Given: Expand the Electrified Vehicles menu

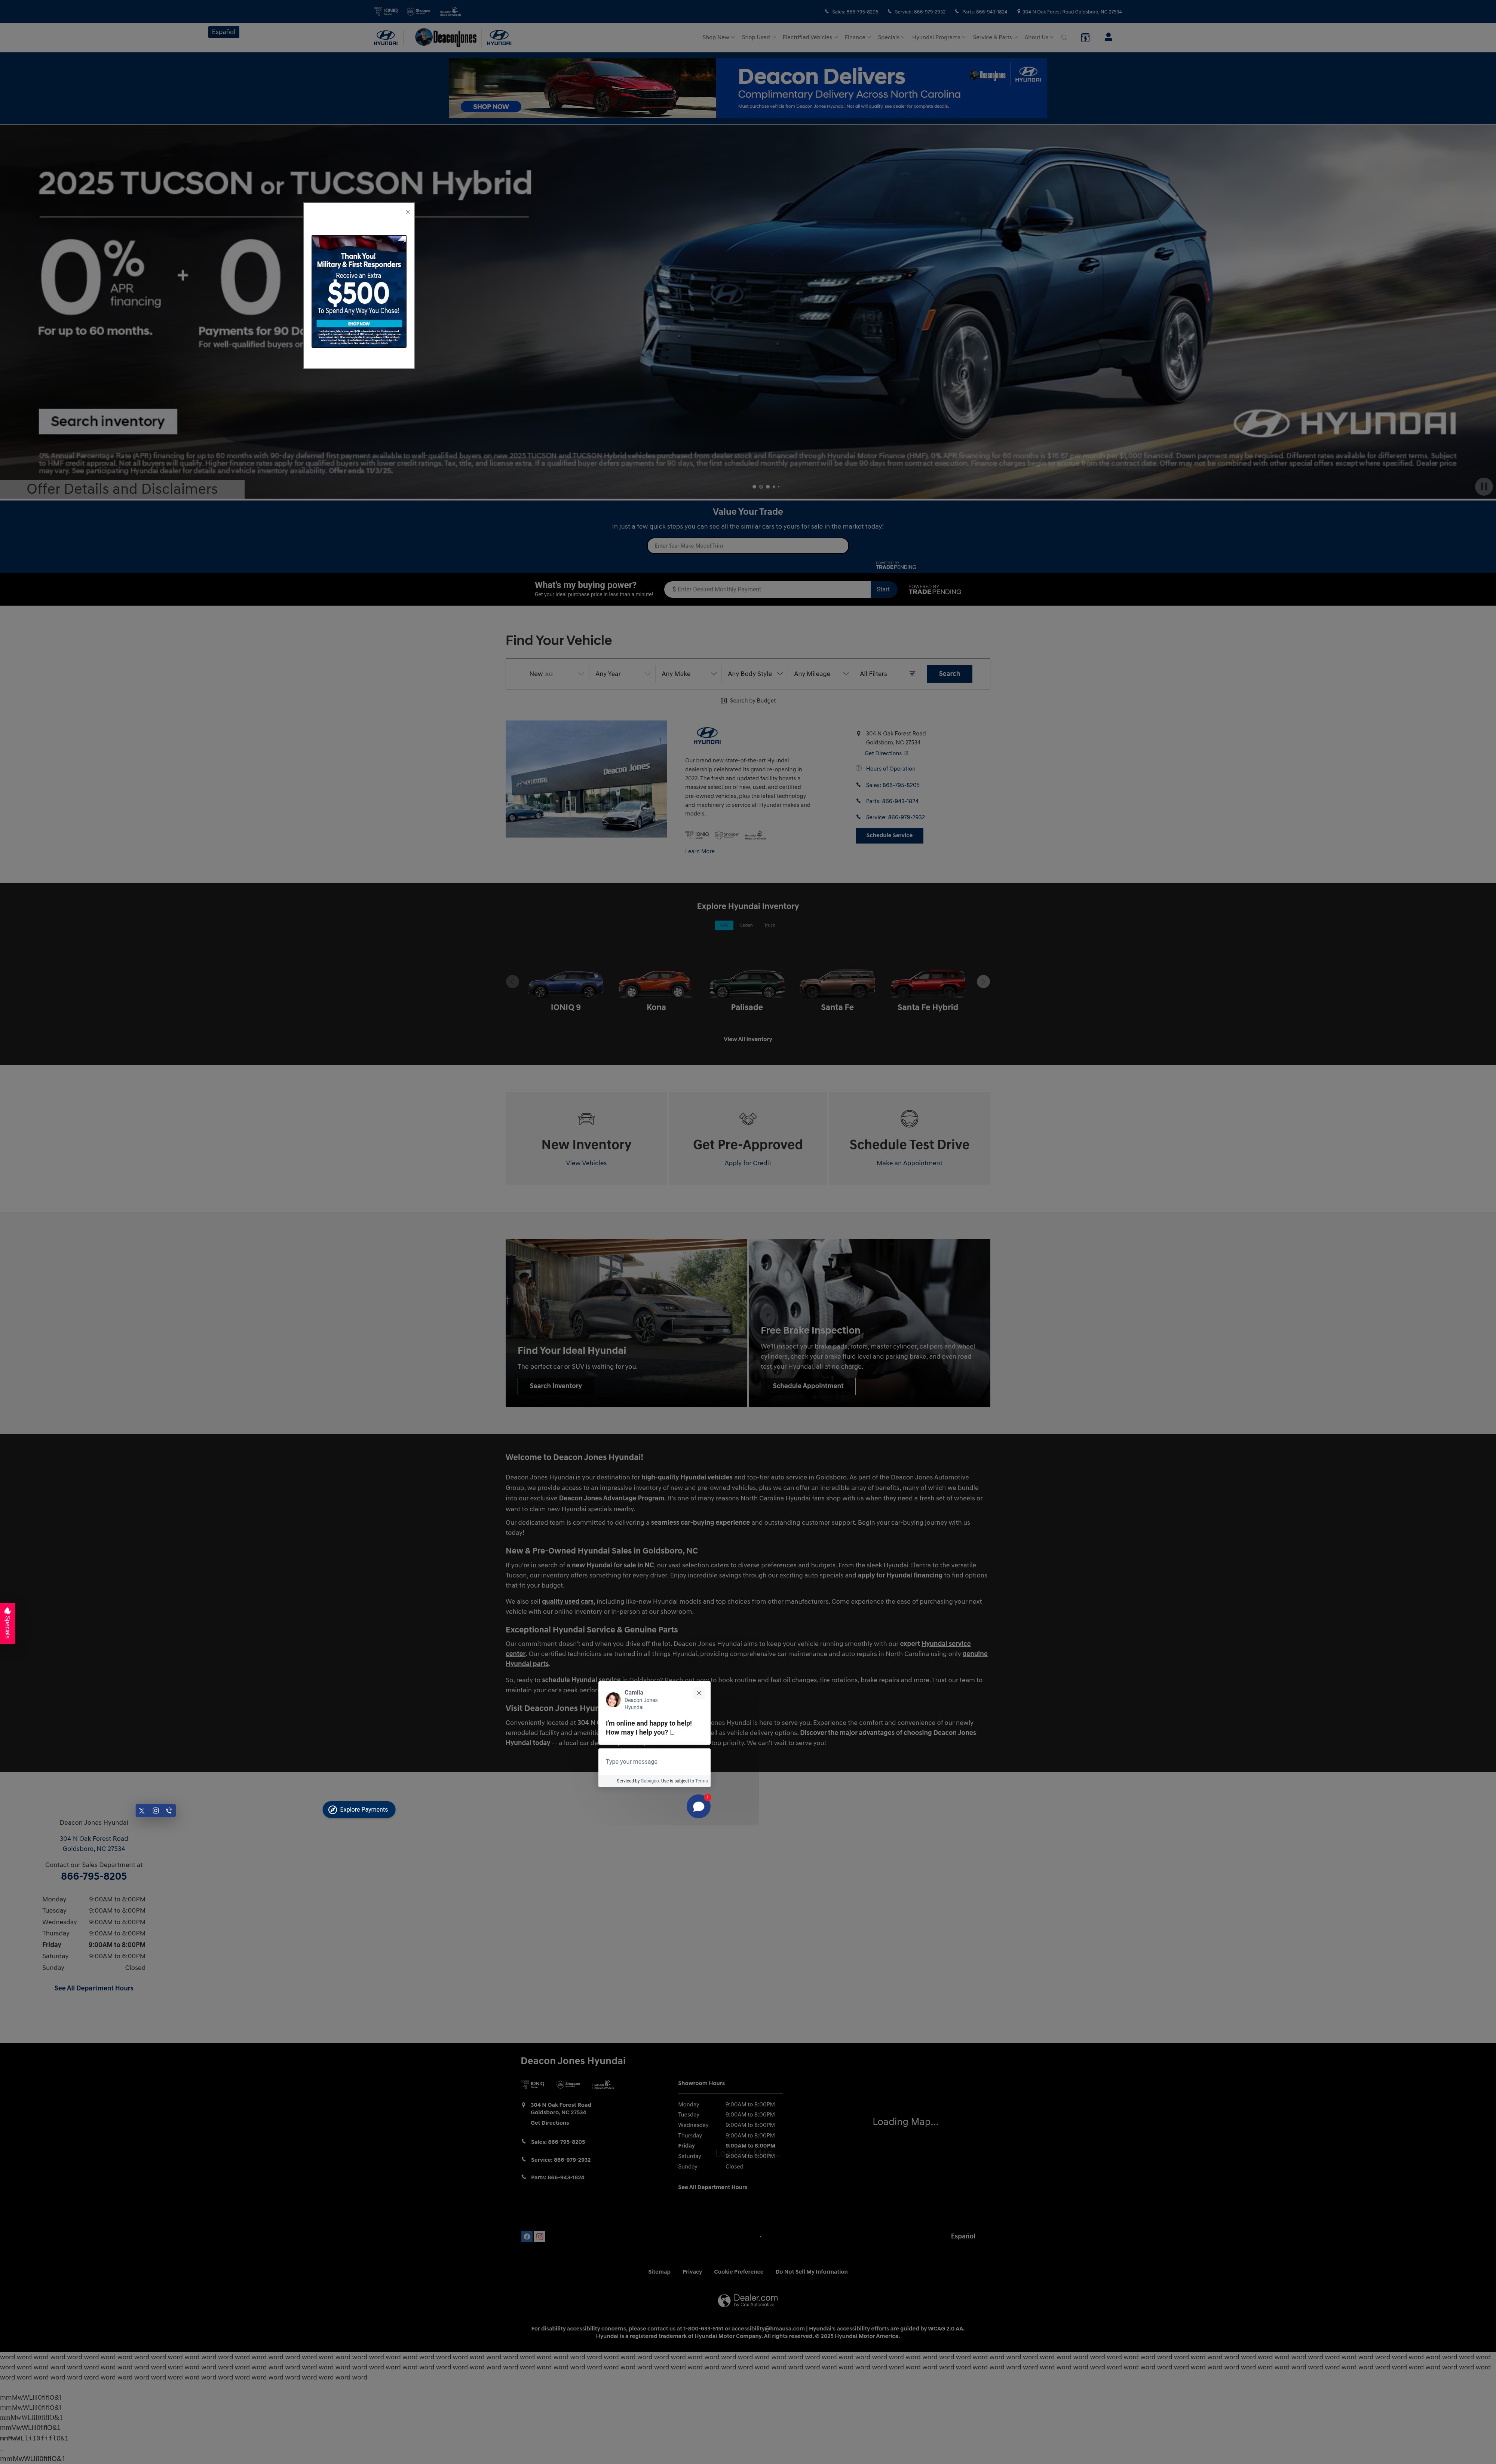Looking at the screenshot, I should click(810, 38).
